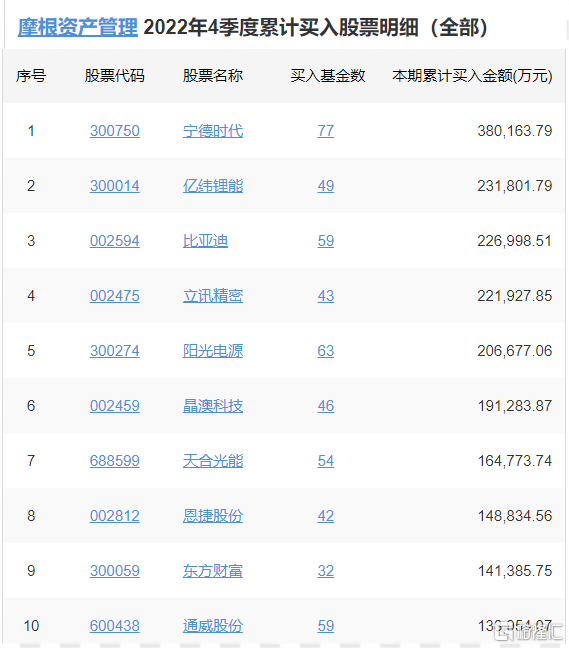Screen dimensions: 569x648
Task: Open the 摩根资产管理 title link
Action: pyautogui.click(x=78, y=27)
